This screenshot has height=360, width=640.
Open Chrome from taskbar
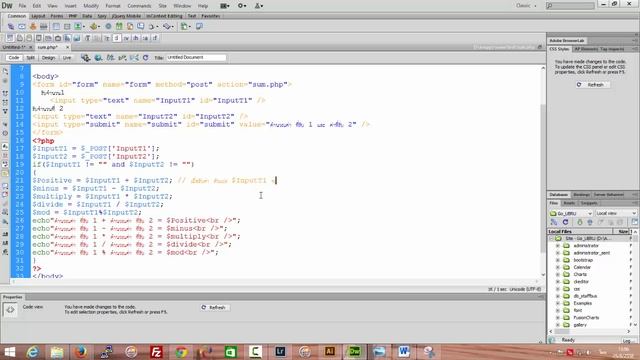(181, 352)
